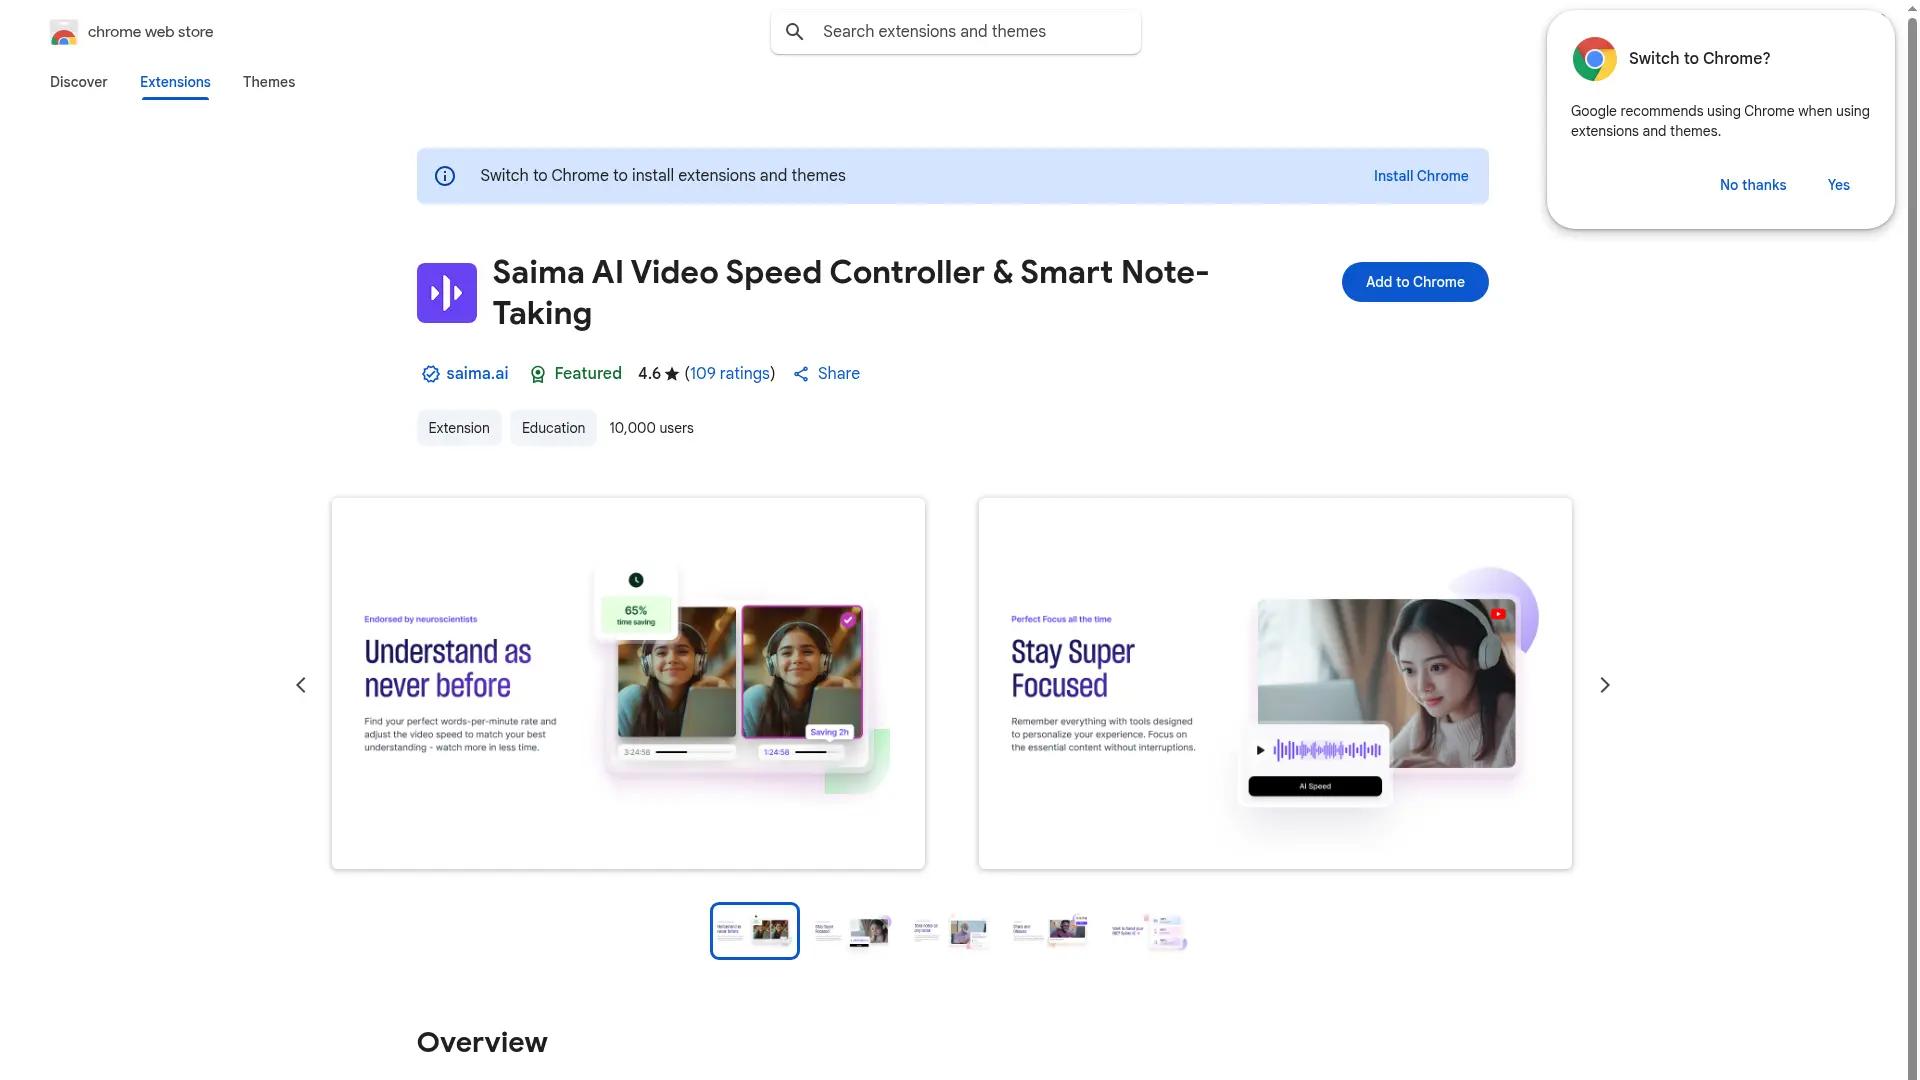Switch to the Themes tab
The image size is (1920, 1080).
point(268,82)
